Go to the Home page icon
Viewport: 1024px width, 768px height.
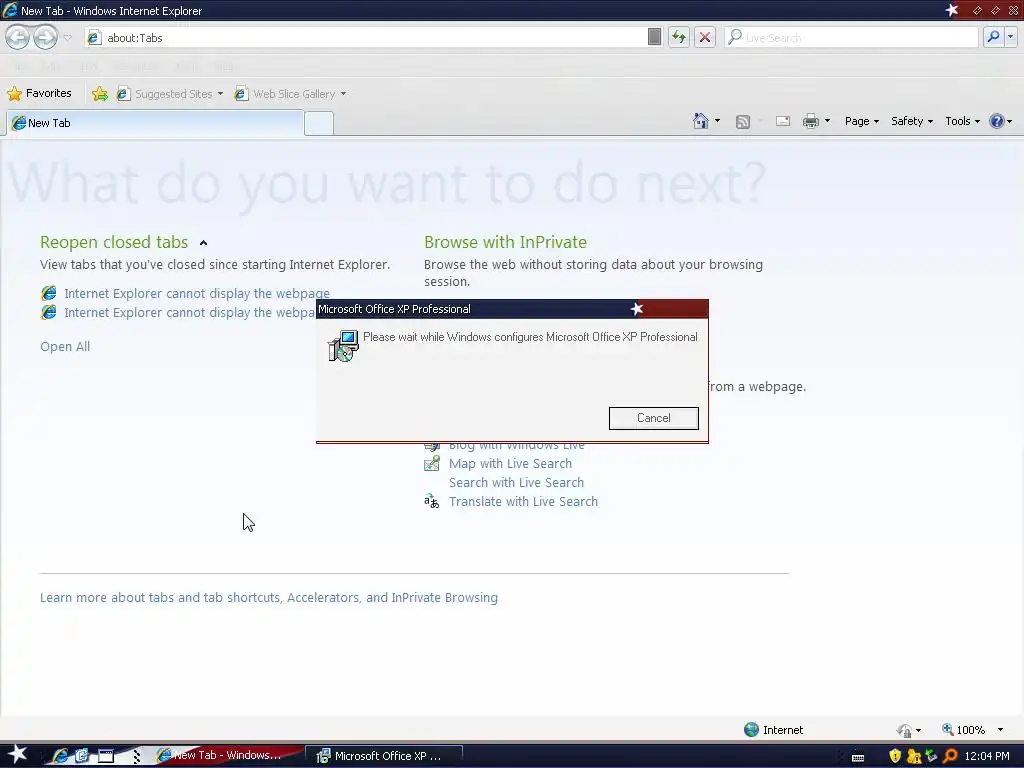coord(701,121)
